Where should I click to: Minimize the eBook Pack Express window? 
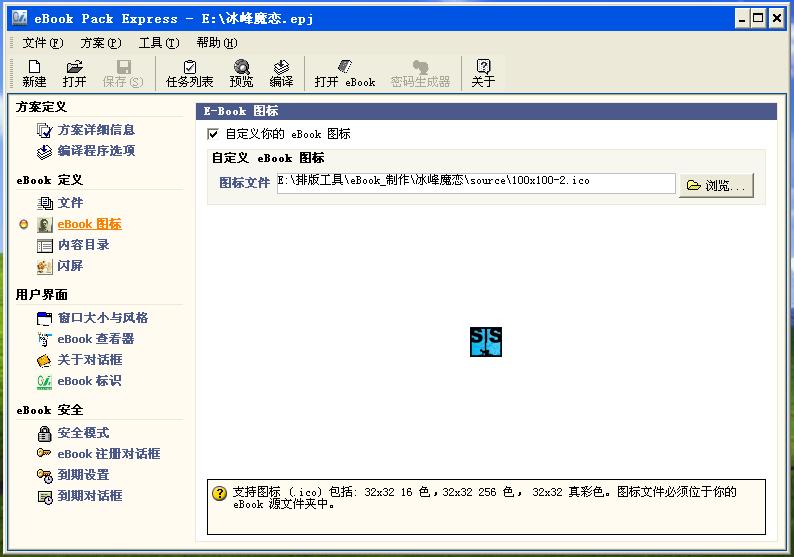tap(742, 19)
